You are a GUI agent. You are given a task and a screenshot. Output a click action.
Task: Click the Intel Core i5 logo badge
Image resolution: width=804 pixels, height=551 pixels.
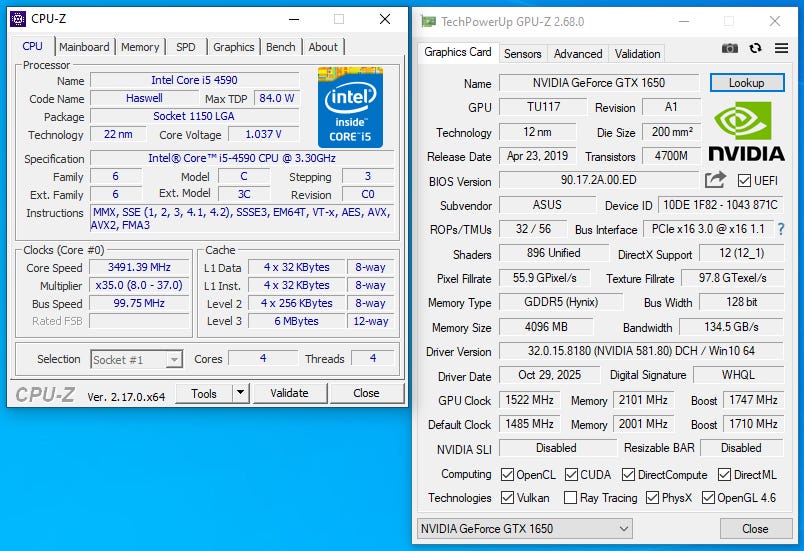pos(350,107)
